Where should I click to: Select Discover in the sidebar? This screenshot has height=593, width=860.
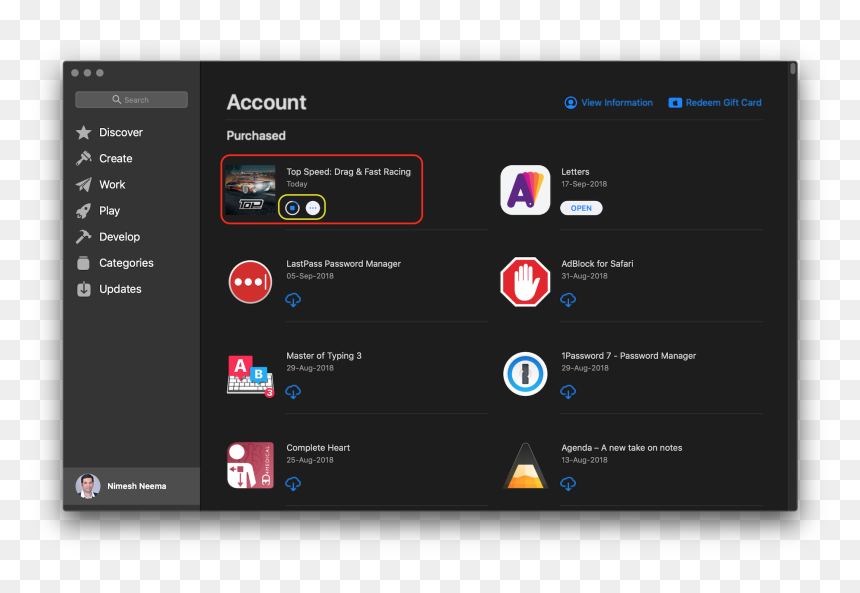coord(121,132)
